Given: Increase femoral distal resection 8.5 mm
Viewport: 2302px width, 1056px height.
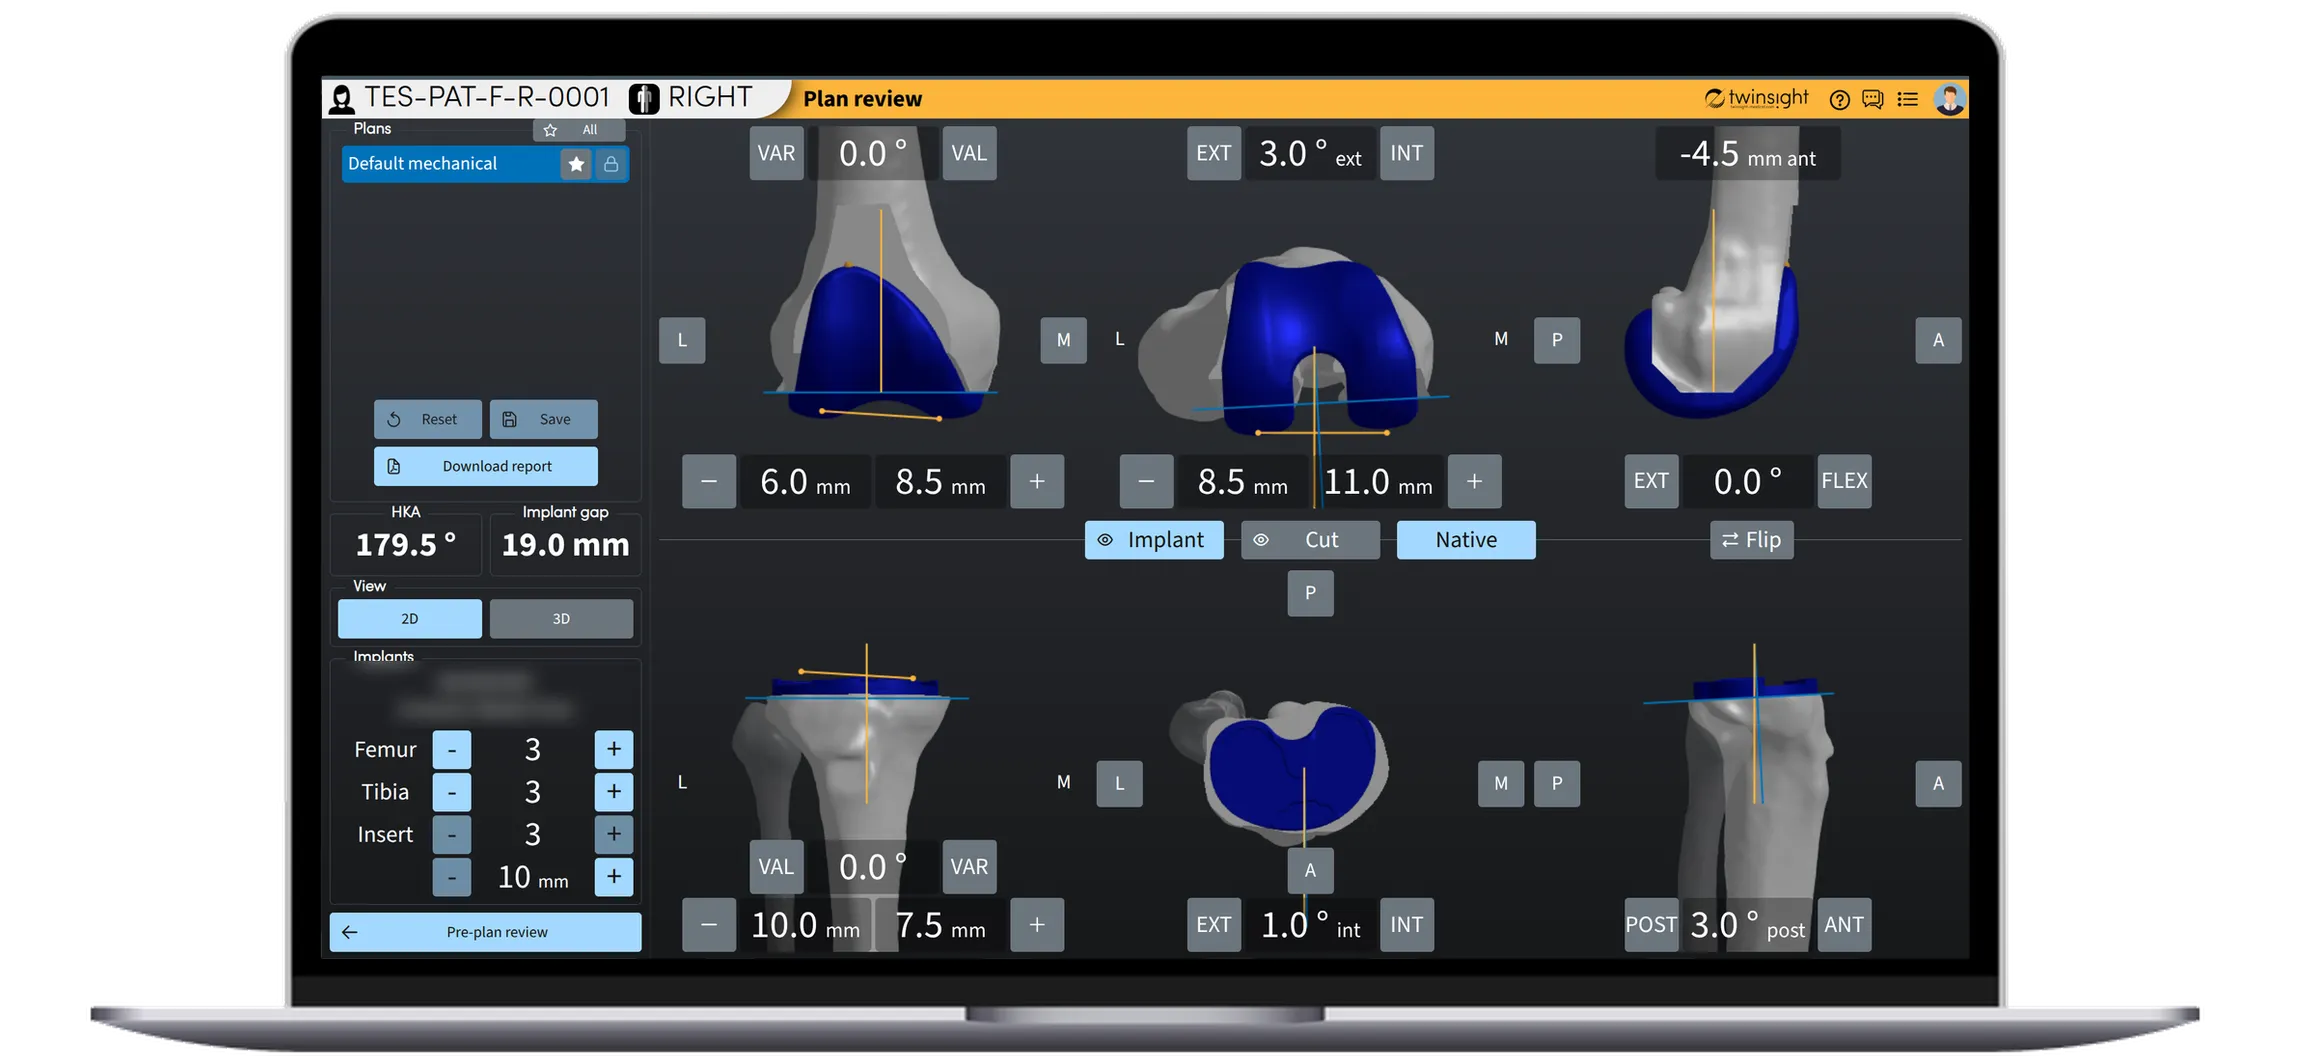Looking at the screenshot, I should point(1037,481).
